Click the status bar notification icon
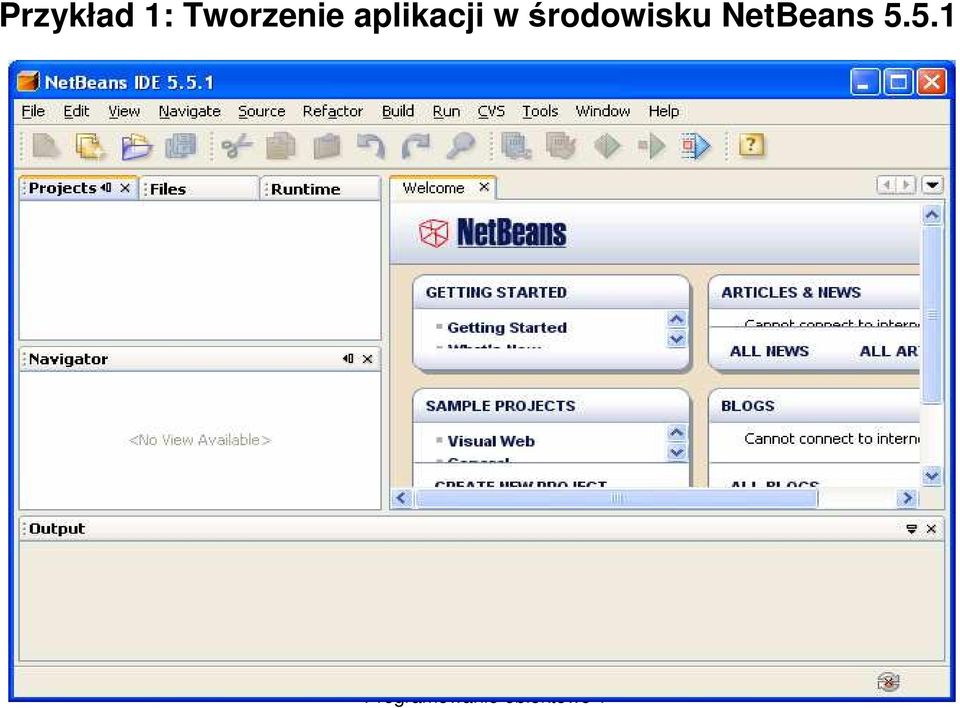This screenshot has height=708, width=960. (x=888, y=682)
